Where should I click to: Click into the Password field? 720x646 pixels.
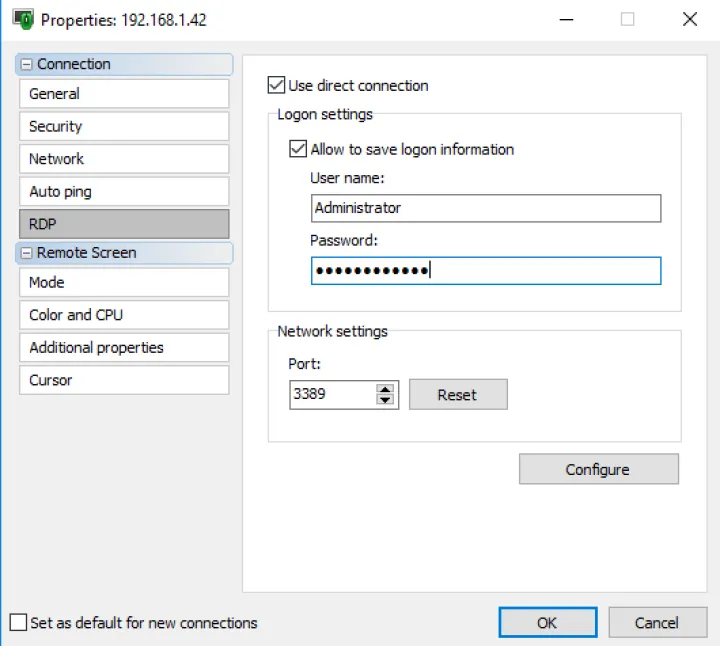point(485,271)
